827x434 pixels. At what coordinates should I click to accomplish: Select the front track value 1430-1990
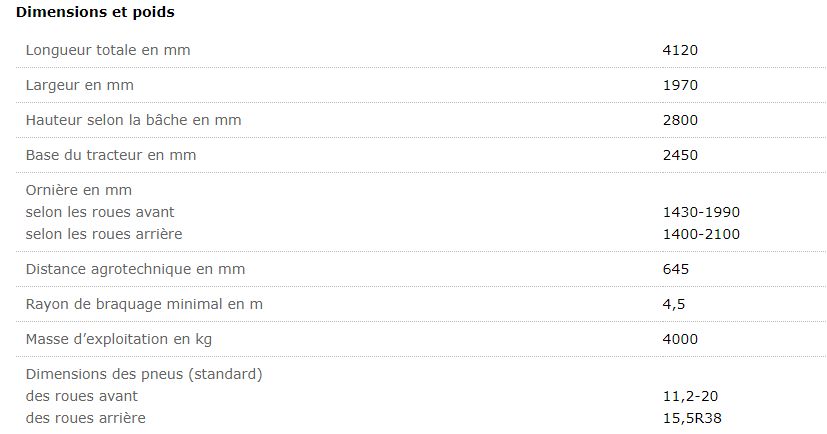point(701,212)
